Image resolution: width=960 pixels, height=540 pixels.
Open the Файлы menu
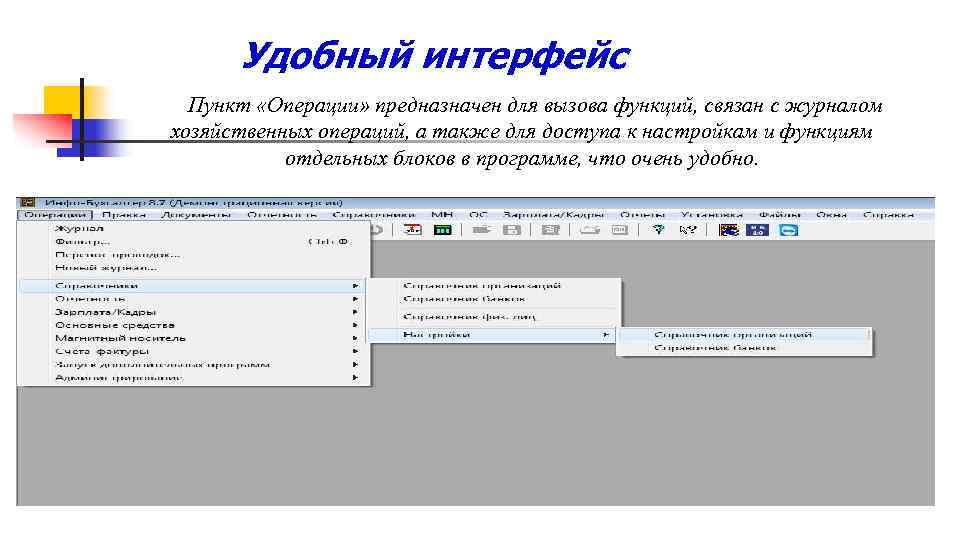point(780,215)
